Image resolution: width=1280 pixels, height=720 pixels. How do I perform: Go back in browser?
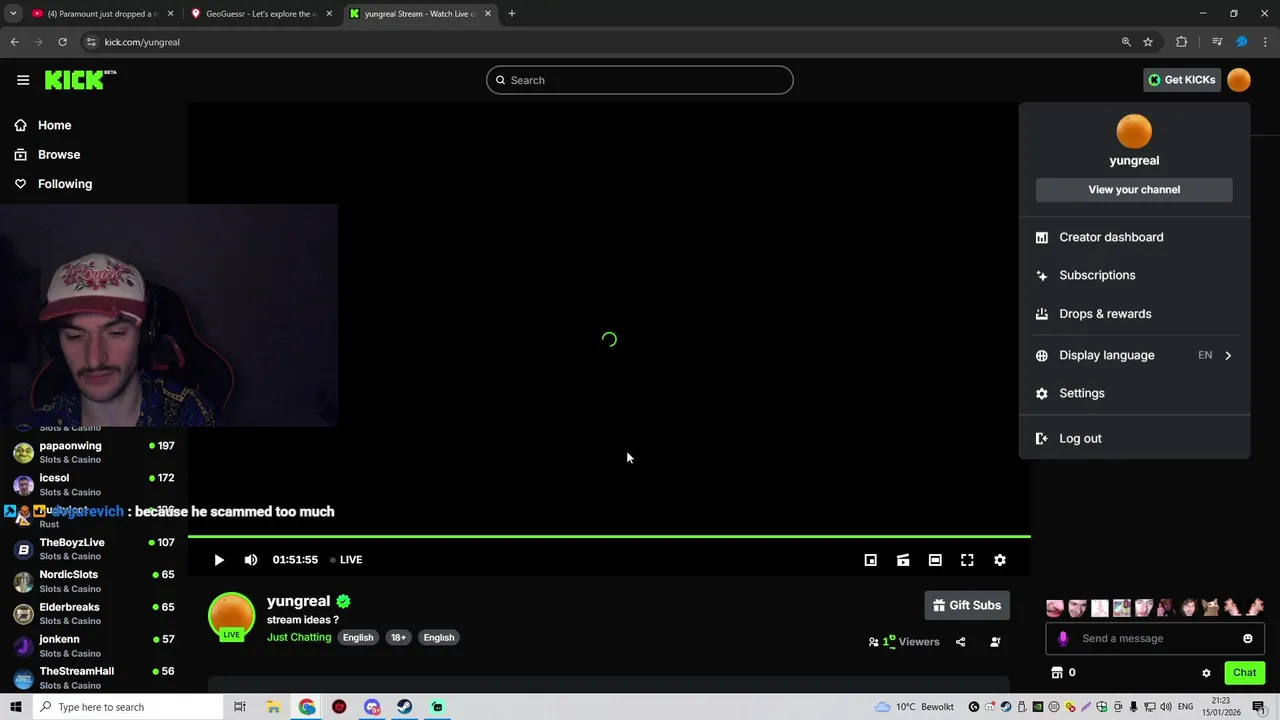14,42
